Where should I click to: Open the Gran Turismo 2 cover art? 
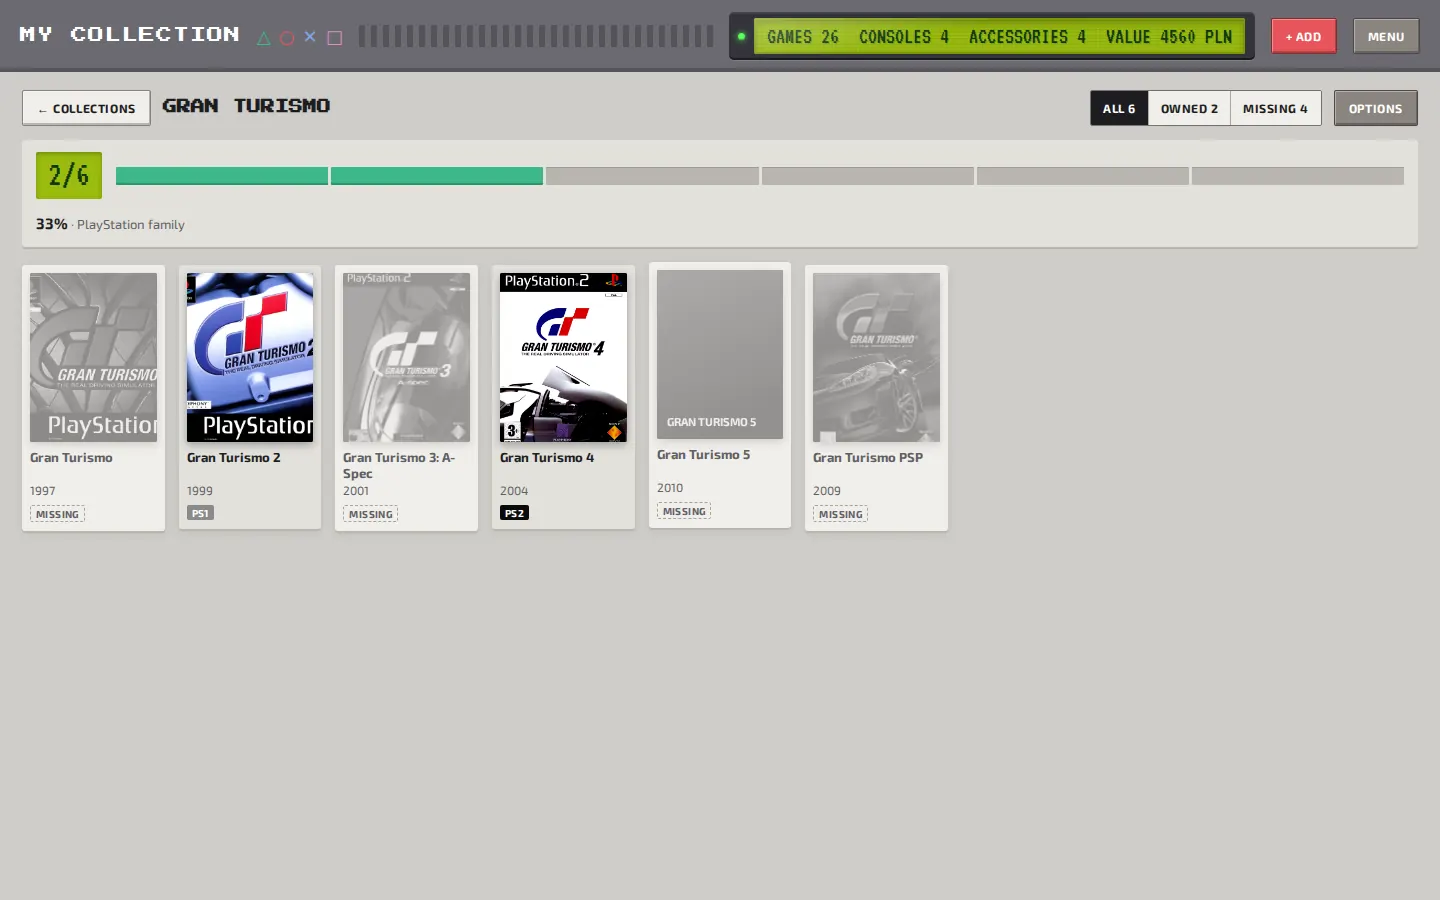250,357
